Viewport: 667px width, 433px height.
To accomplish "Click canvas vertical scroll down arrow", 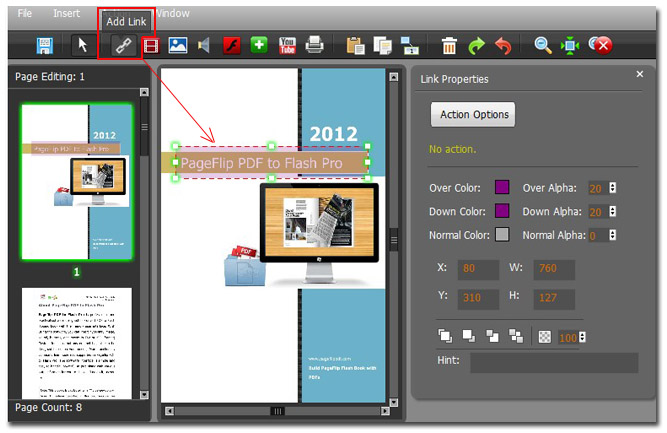I will pyautogui.click(x=394, y=402).
